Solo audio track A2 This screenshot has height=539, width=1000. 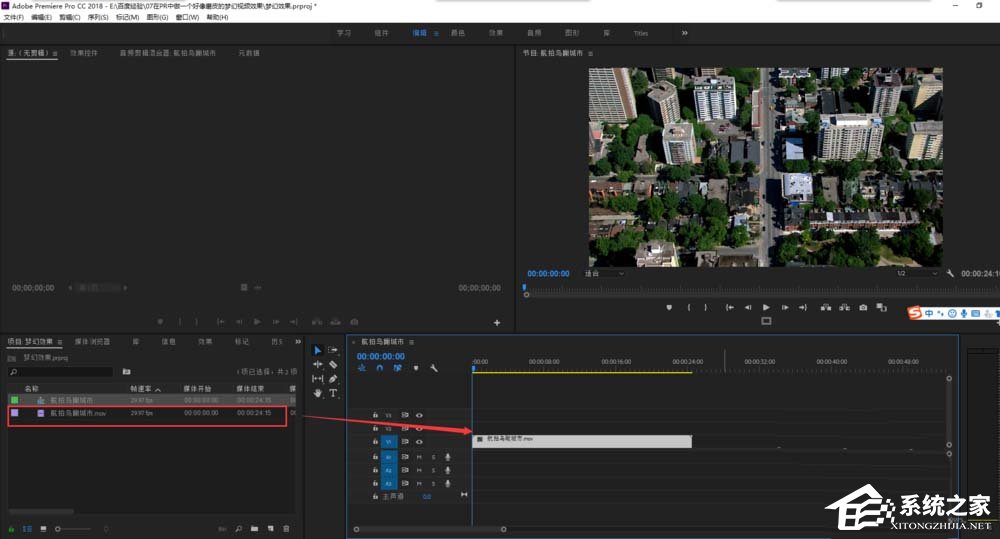click(433, 470)
